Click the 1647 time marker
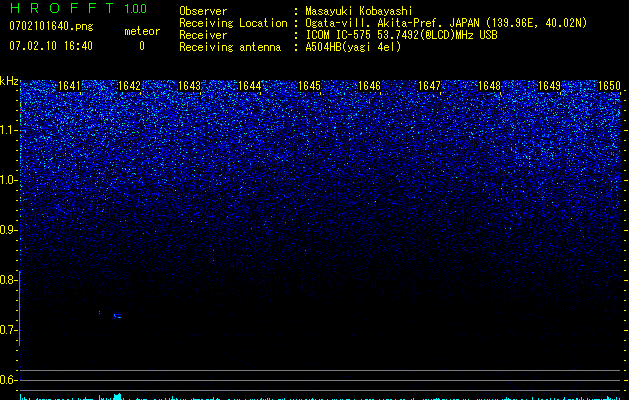Image resolution: width=629 pixels, height=400 pixels. (429, 86)
